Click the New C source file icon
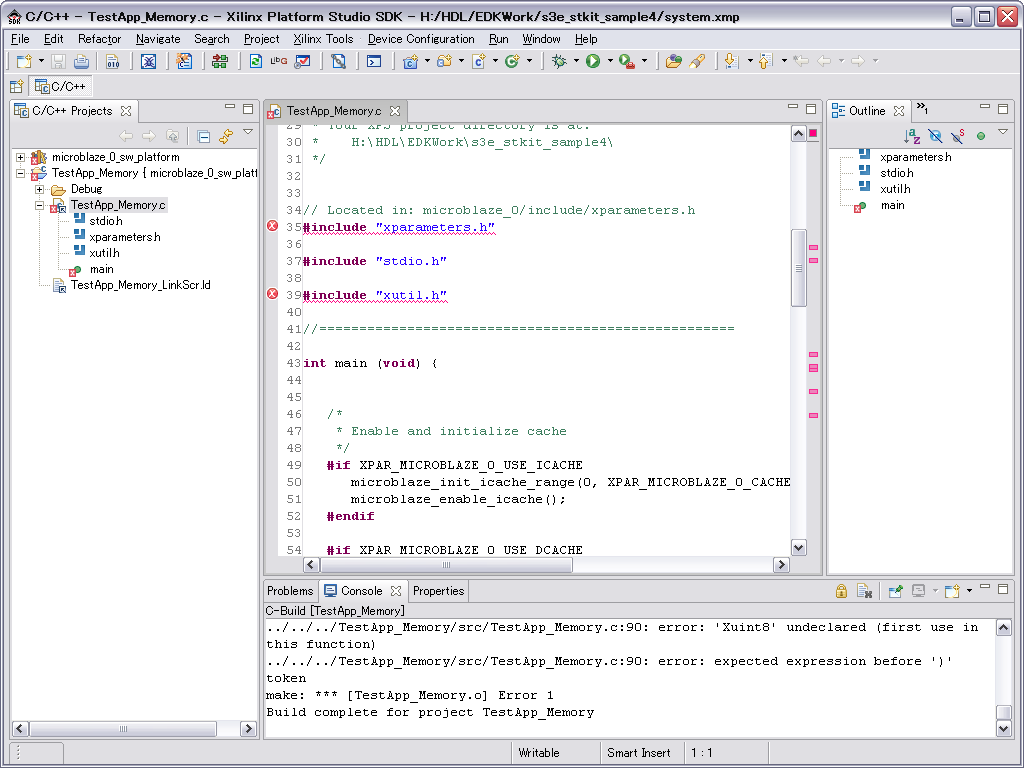Image resolution: width=1024 pixels, height=768 pixels. click(x=479, y=61)
